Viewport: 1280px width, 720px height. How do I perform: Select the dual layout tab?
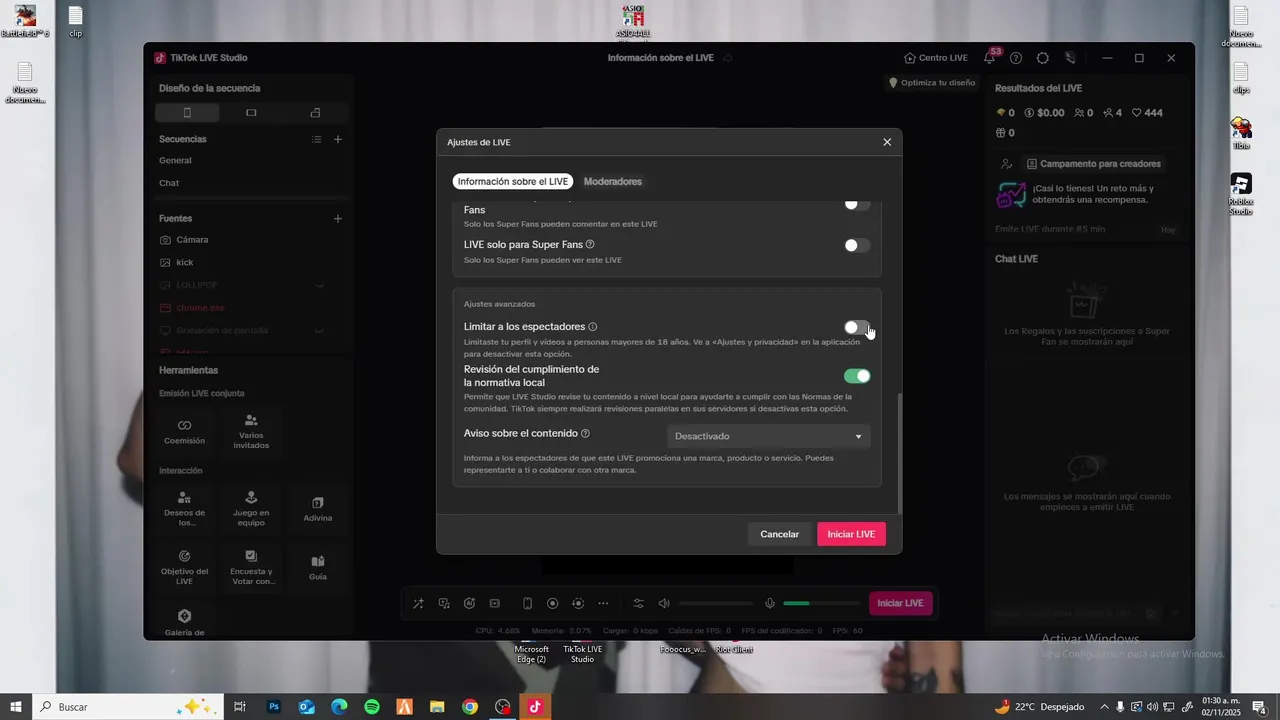coord(315,112)
